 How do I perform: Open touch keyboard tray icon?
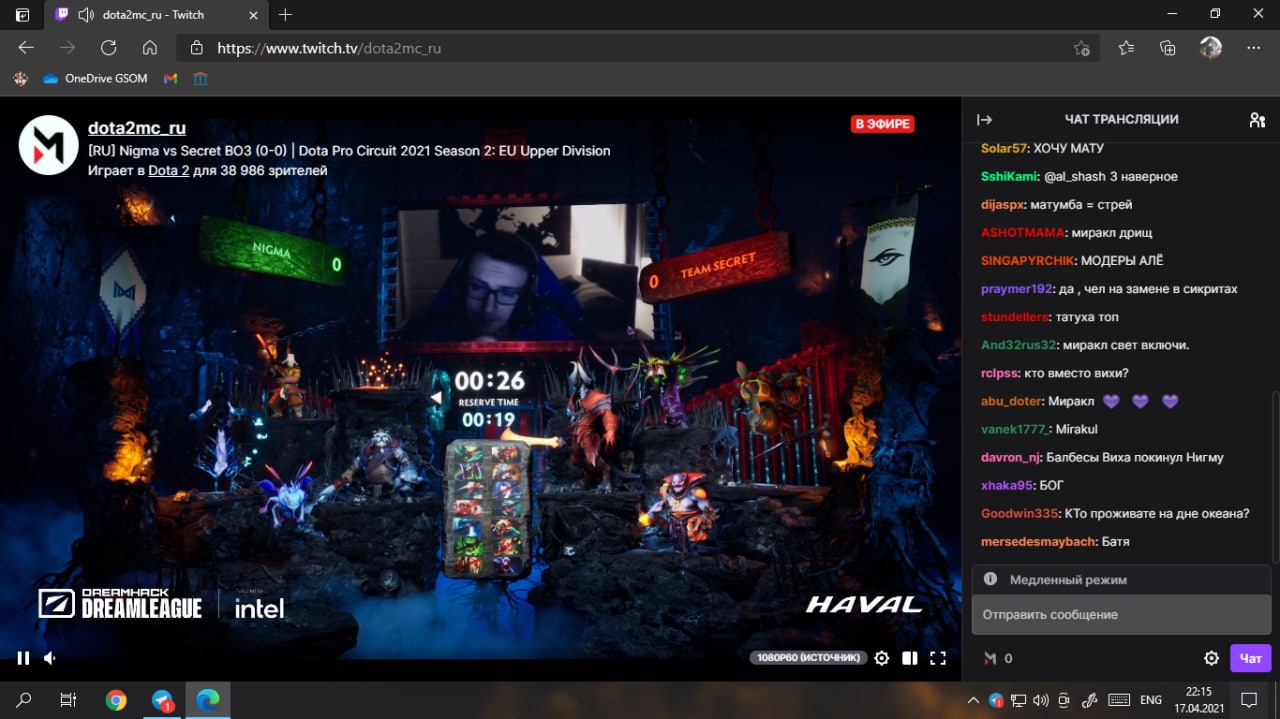pos(1119,700)
